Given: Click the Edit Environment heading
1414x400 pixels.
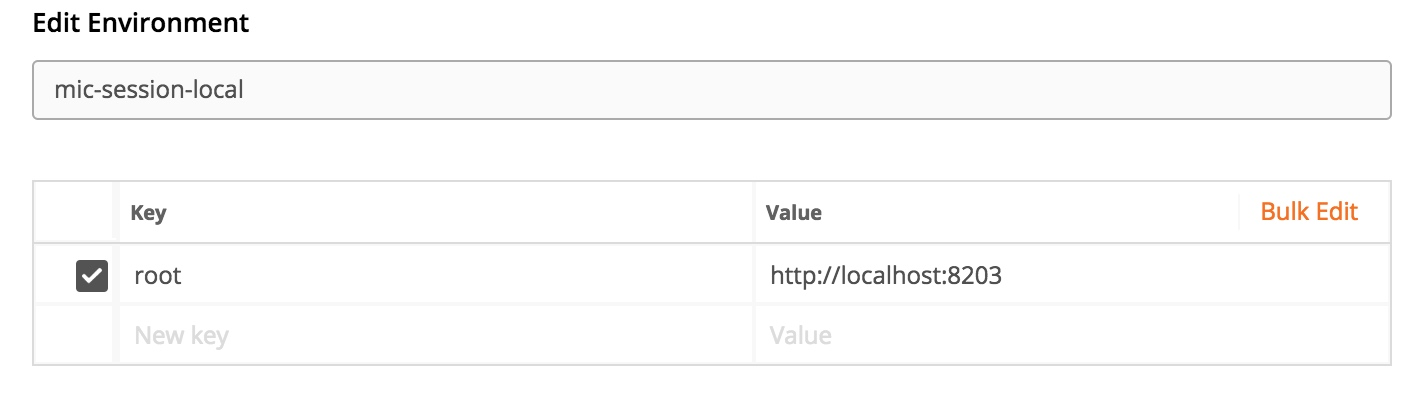Looking at the screenshot, I should [x=141, y=23].
